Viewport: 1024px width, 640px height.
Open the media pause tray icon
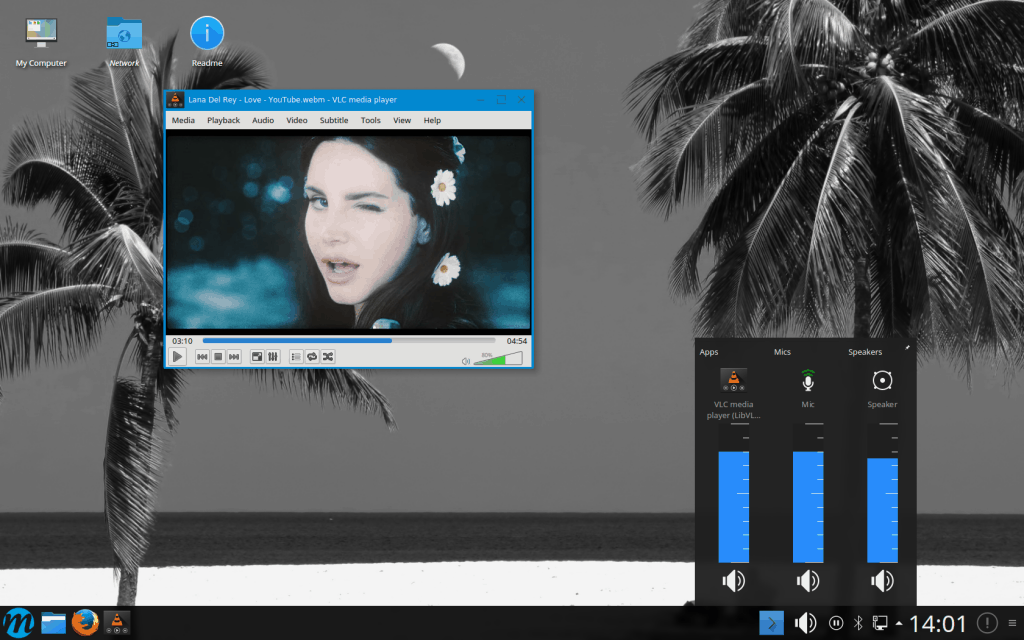click(x=835, y=623)
